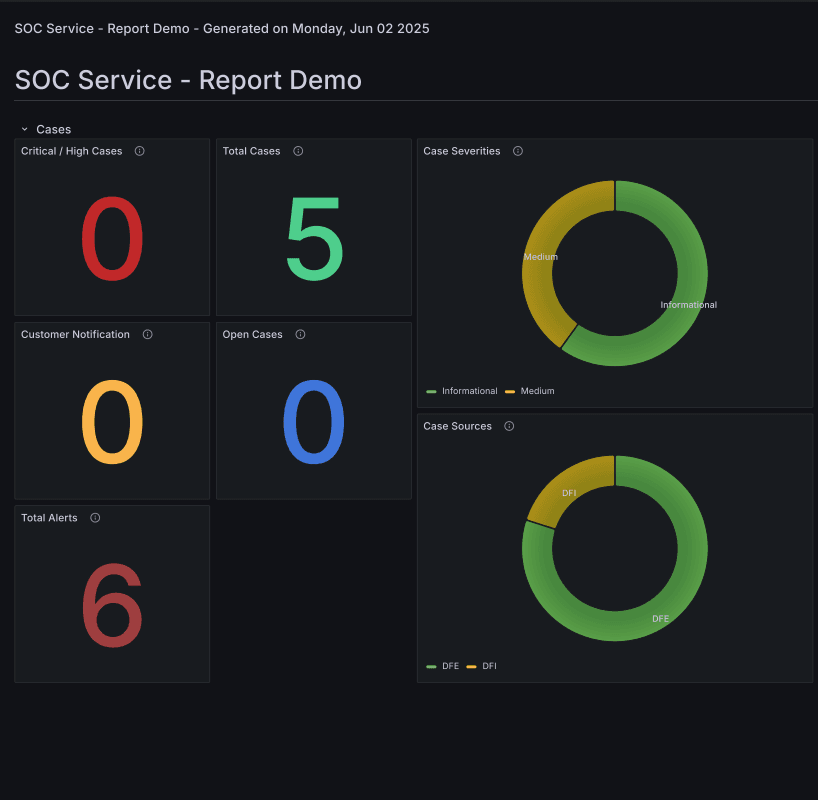818x800 pixels.
Task: Click the yellow DFI legend color swatch
Action: coord(471,666)
